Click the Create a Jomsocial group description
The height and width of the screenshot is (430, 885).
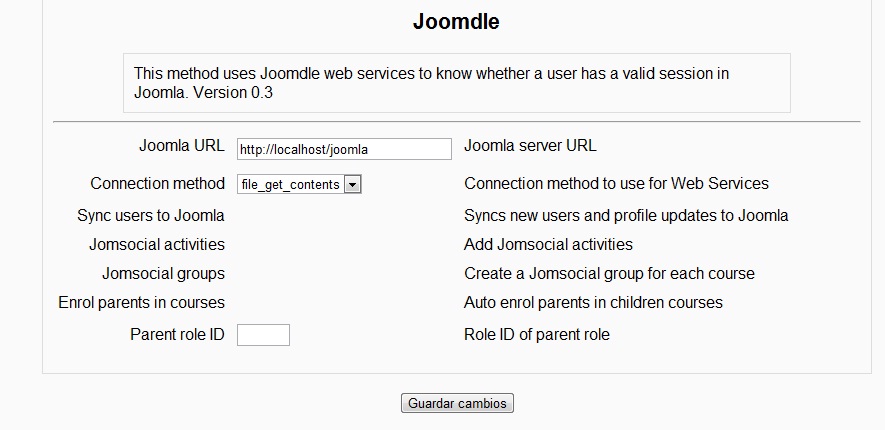(609, 273)
